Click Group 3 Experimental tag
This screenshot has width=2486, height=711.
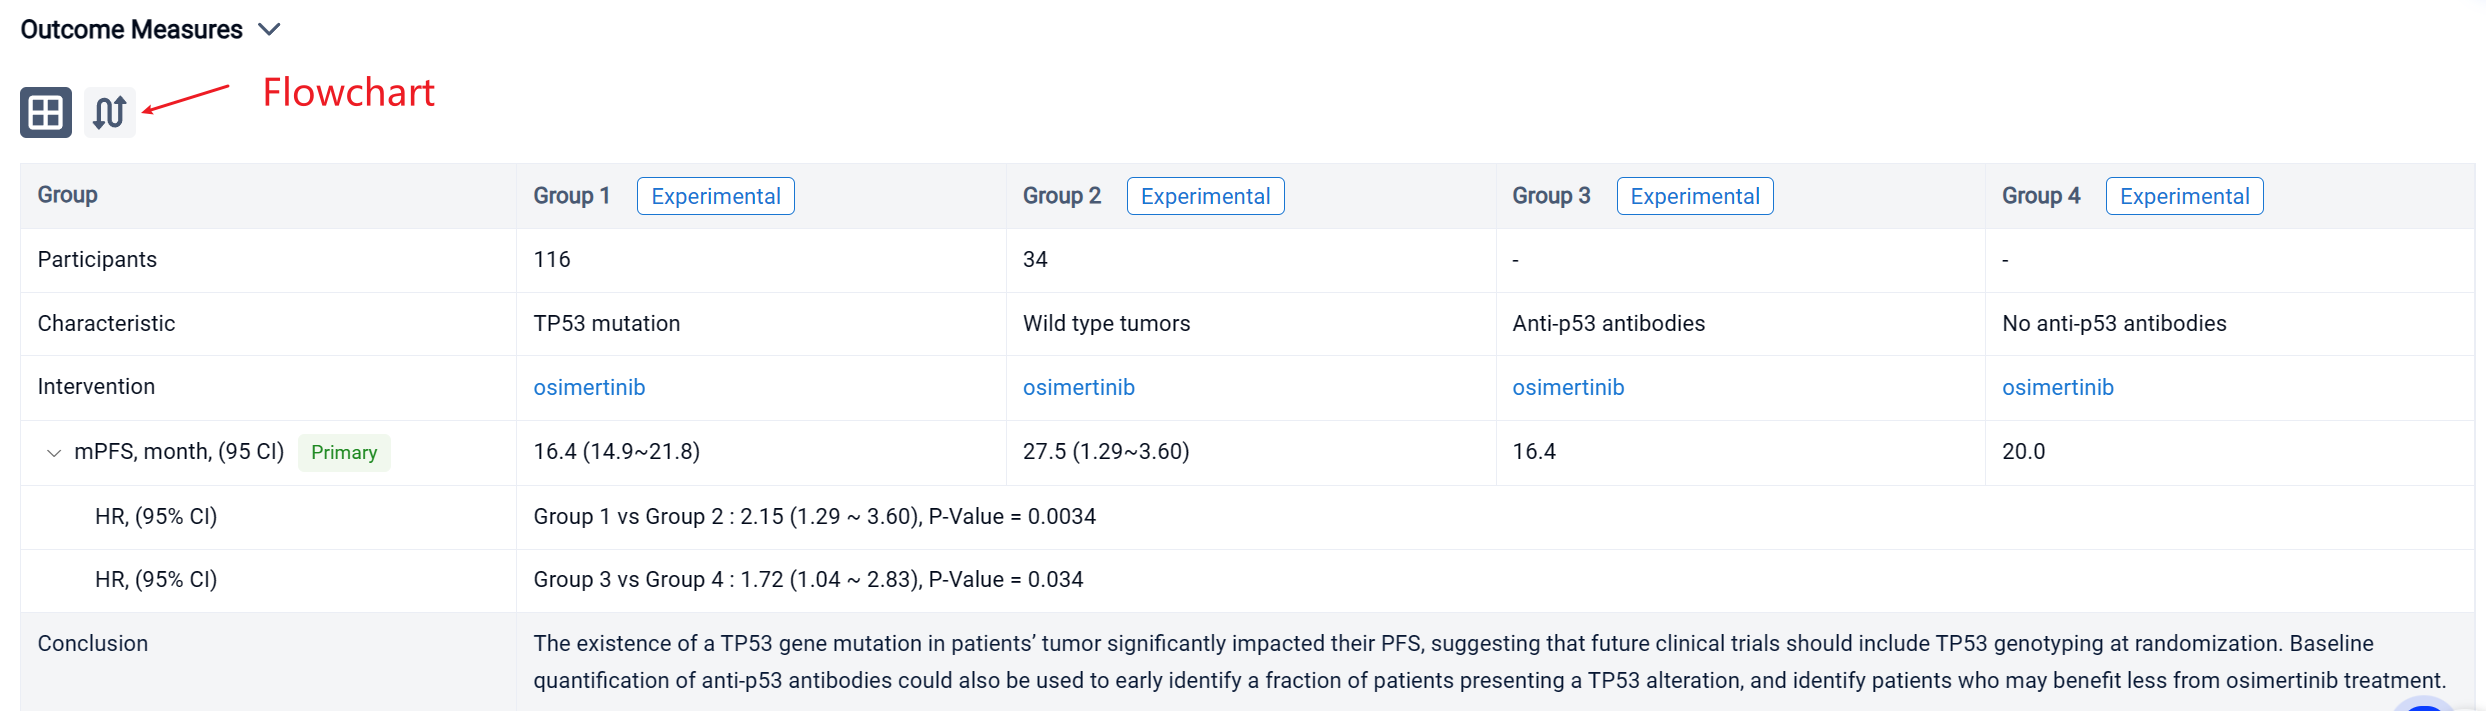(1694, 197)
